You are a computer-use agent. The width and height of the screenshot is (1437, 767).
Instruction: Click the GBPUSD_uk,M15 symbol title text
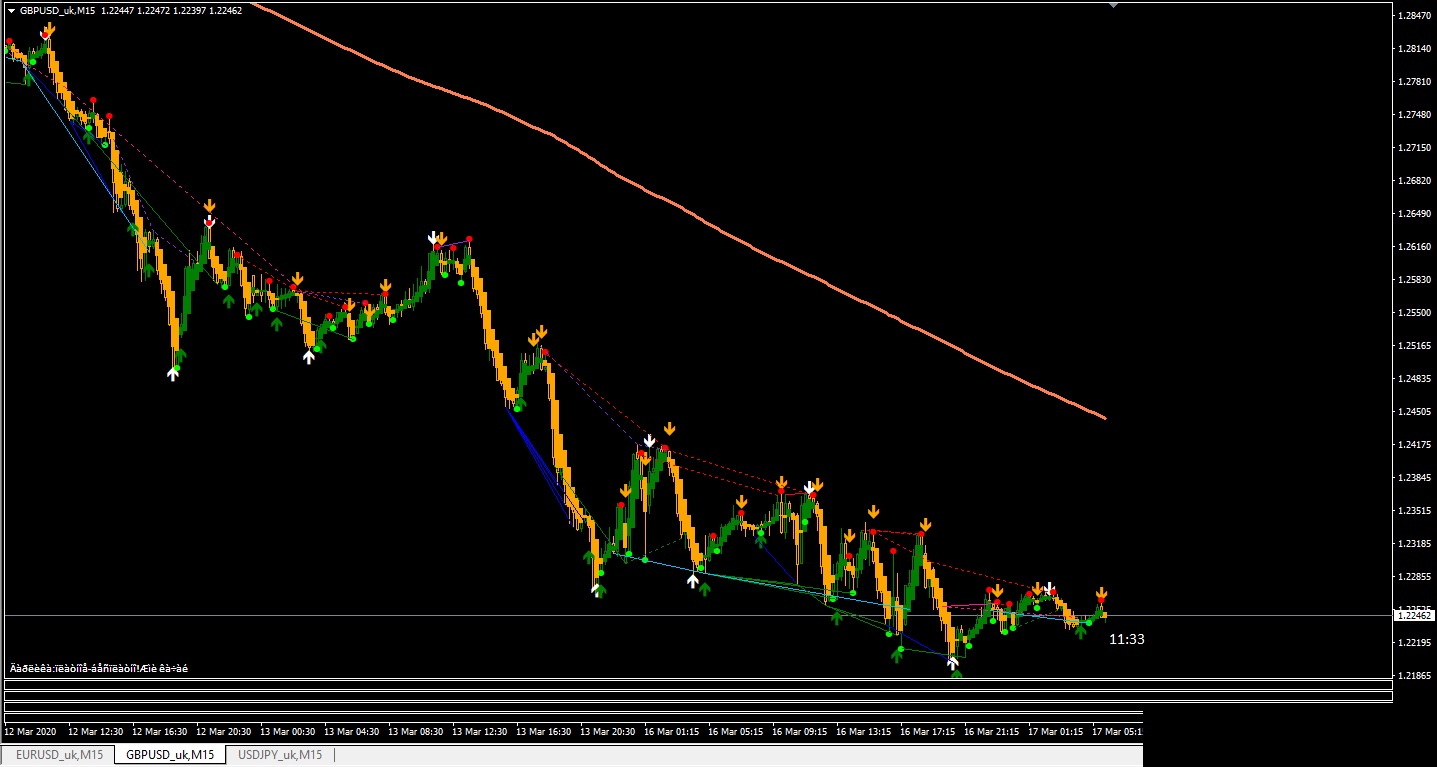point(58,10)
